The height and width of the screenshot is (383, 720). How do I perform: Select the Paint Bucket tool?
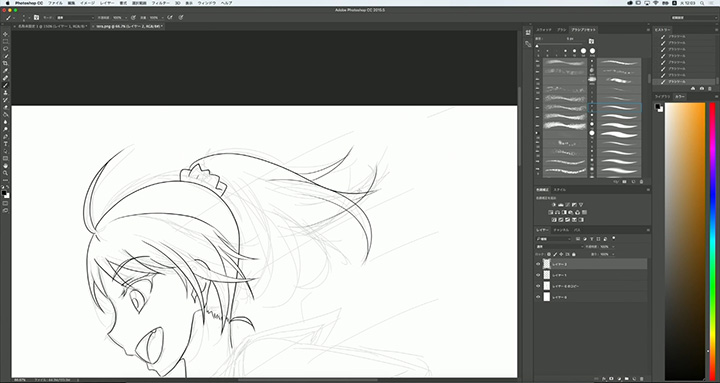point(6,115)
